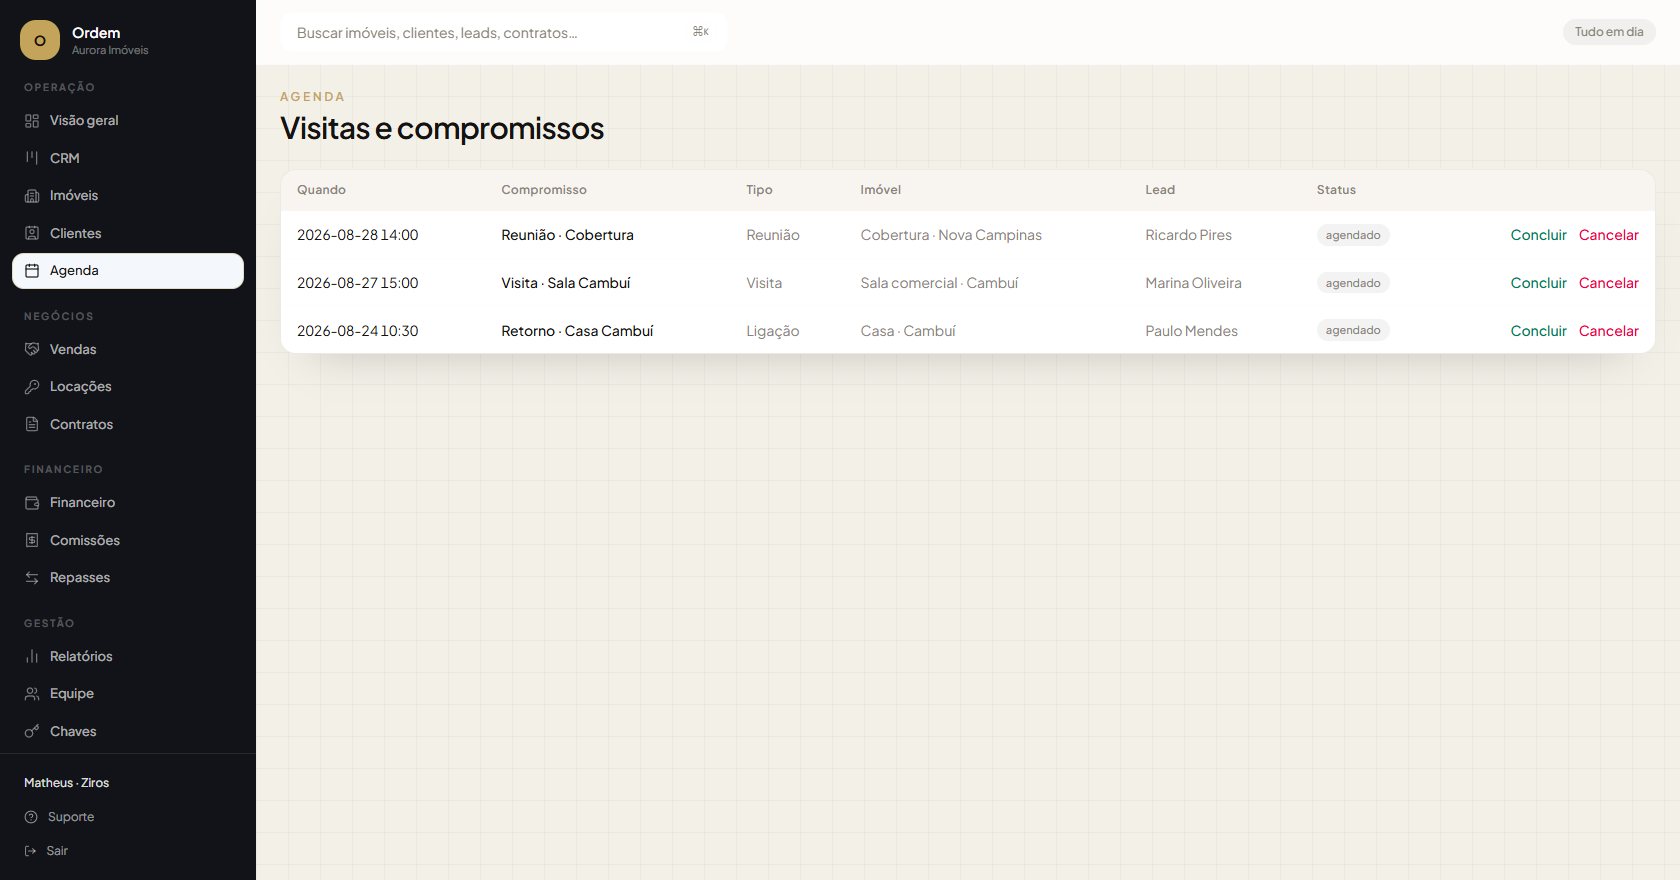Open the Comissões menu item
Image resolution: width=1680 pixels, height=880 pixels.
[x=128, y=540]
